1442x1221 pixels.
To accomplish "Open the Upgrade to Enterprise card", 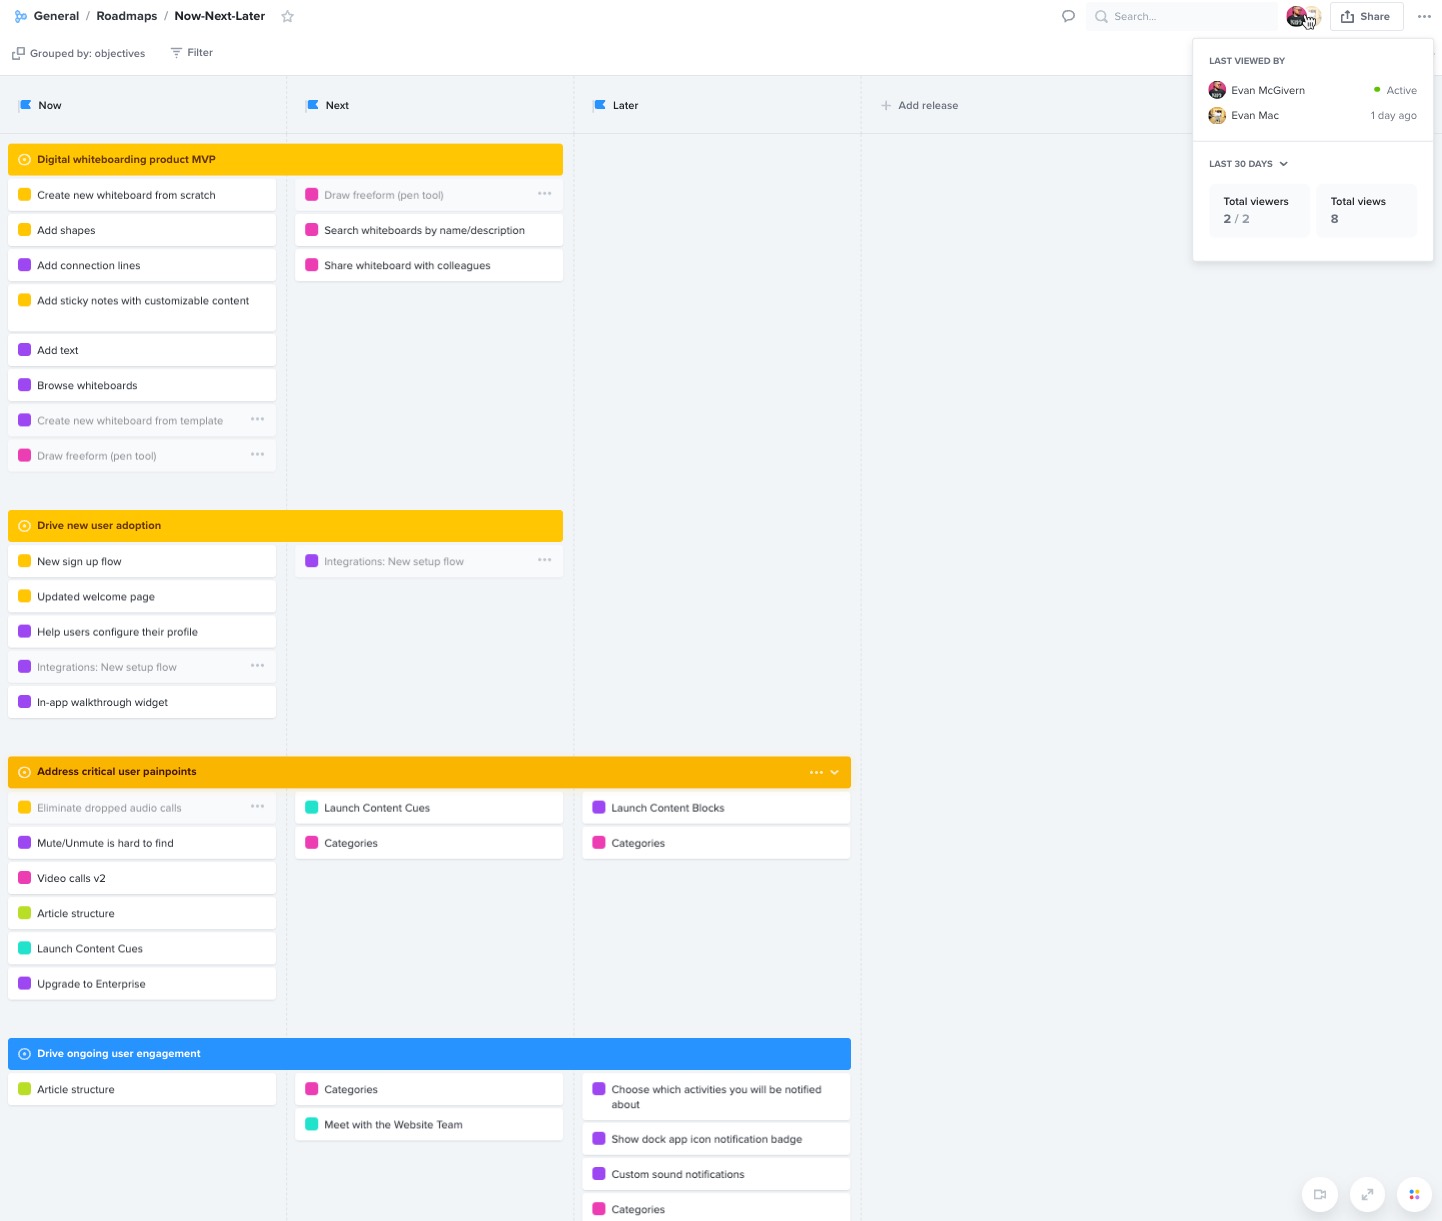I will pos(142,983).
